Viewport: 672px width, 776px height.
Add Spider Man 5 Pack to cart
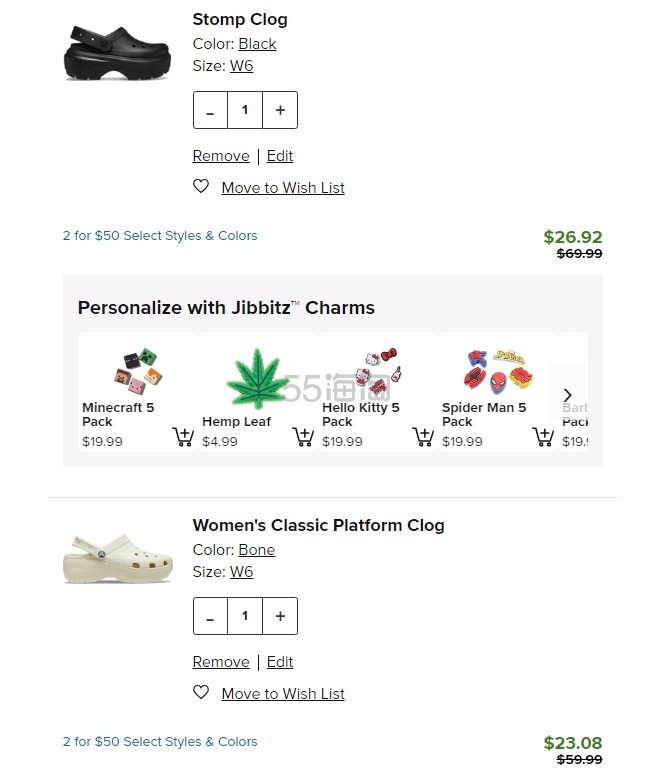point(543,436)
